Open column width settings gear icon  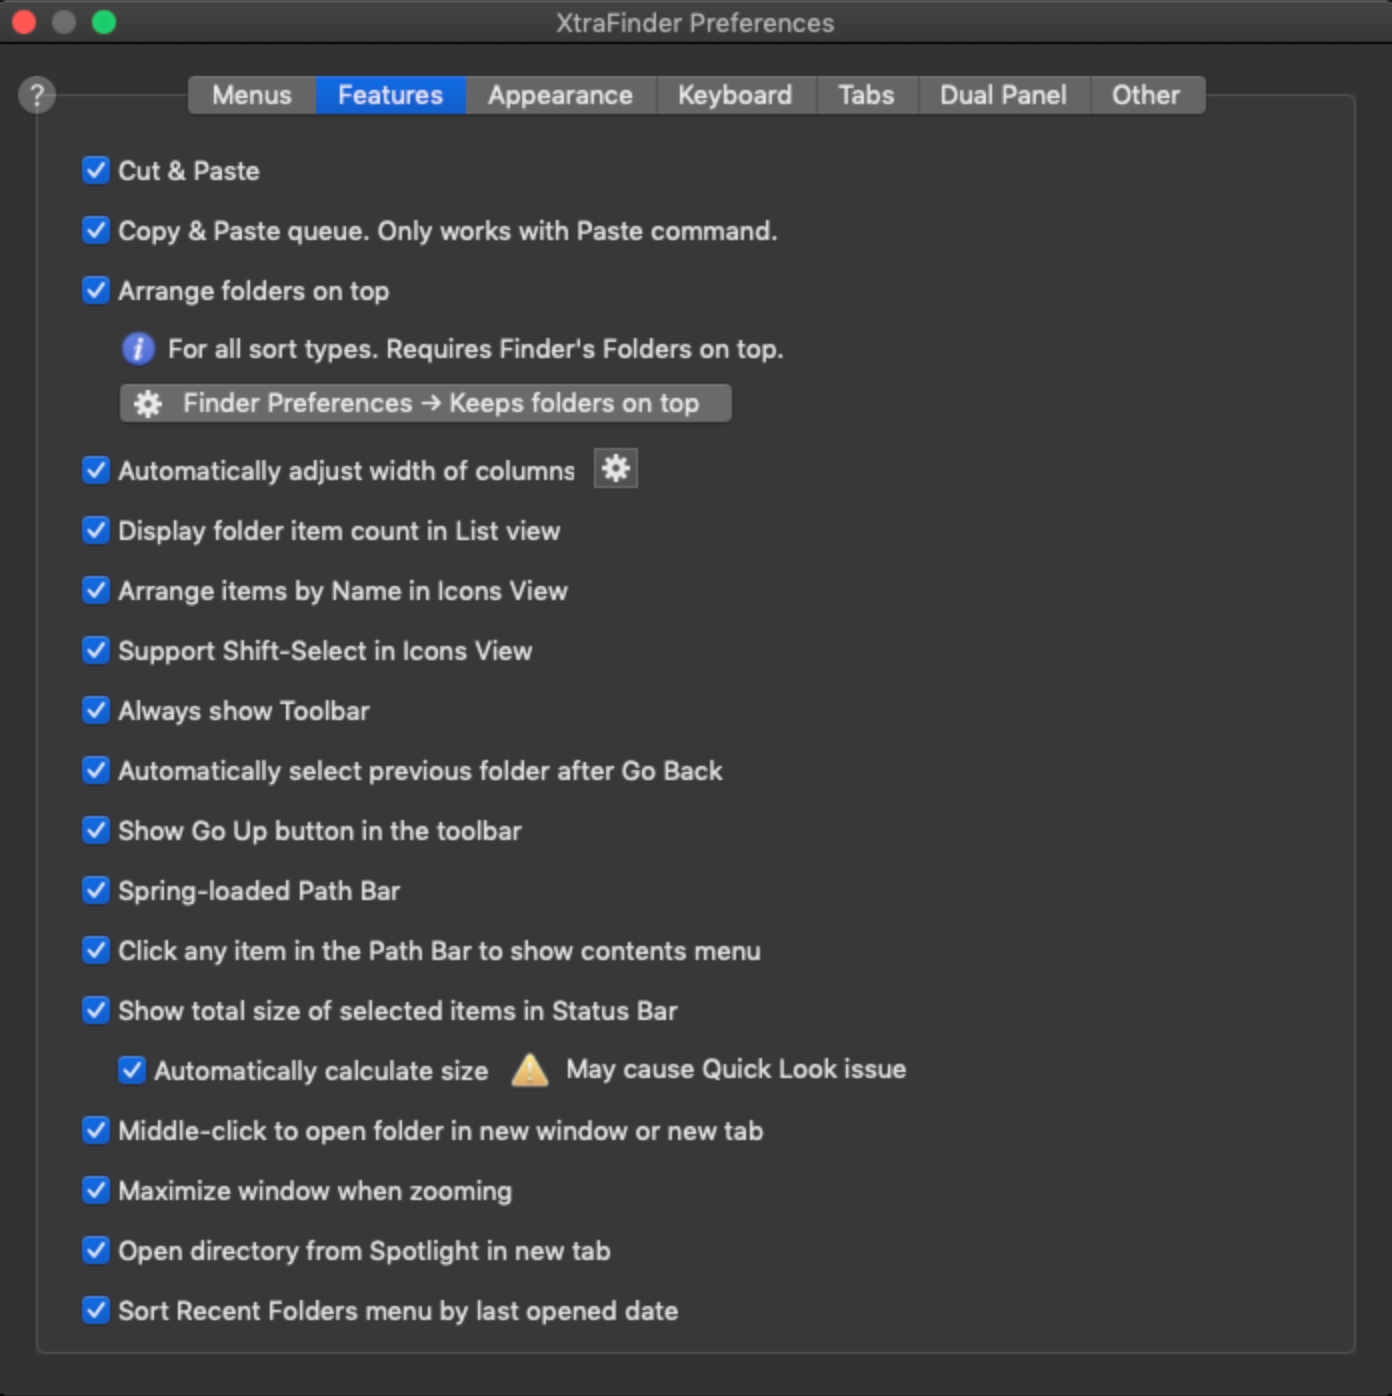615,469
